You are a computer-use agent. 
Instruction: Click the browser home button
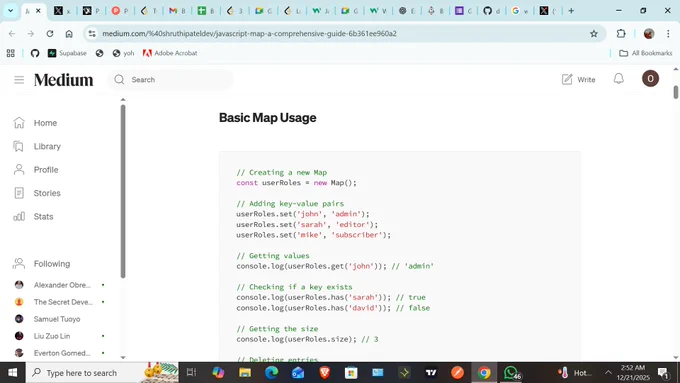[x=69, y=33]
